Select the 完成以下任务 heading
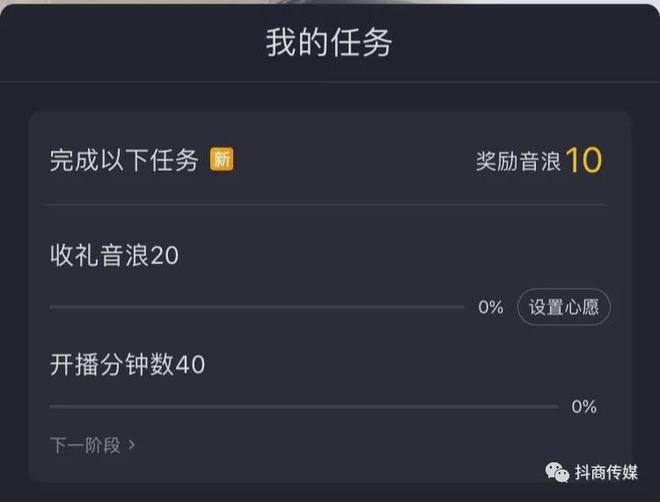Screen dimensions: 660x502 [124, 160]
